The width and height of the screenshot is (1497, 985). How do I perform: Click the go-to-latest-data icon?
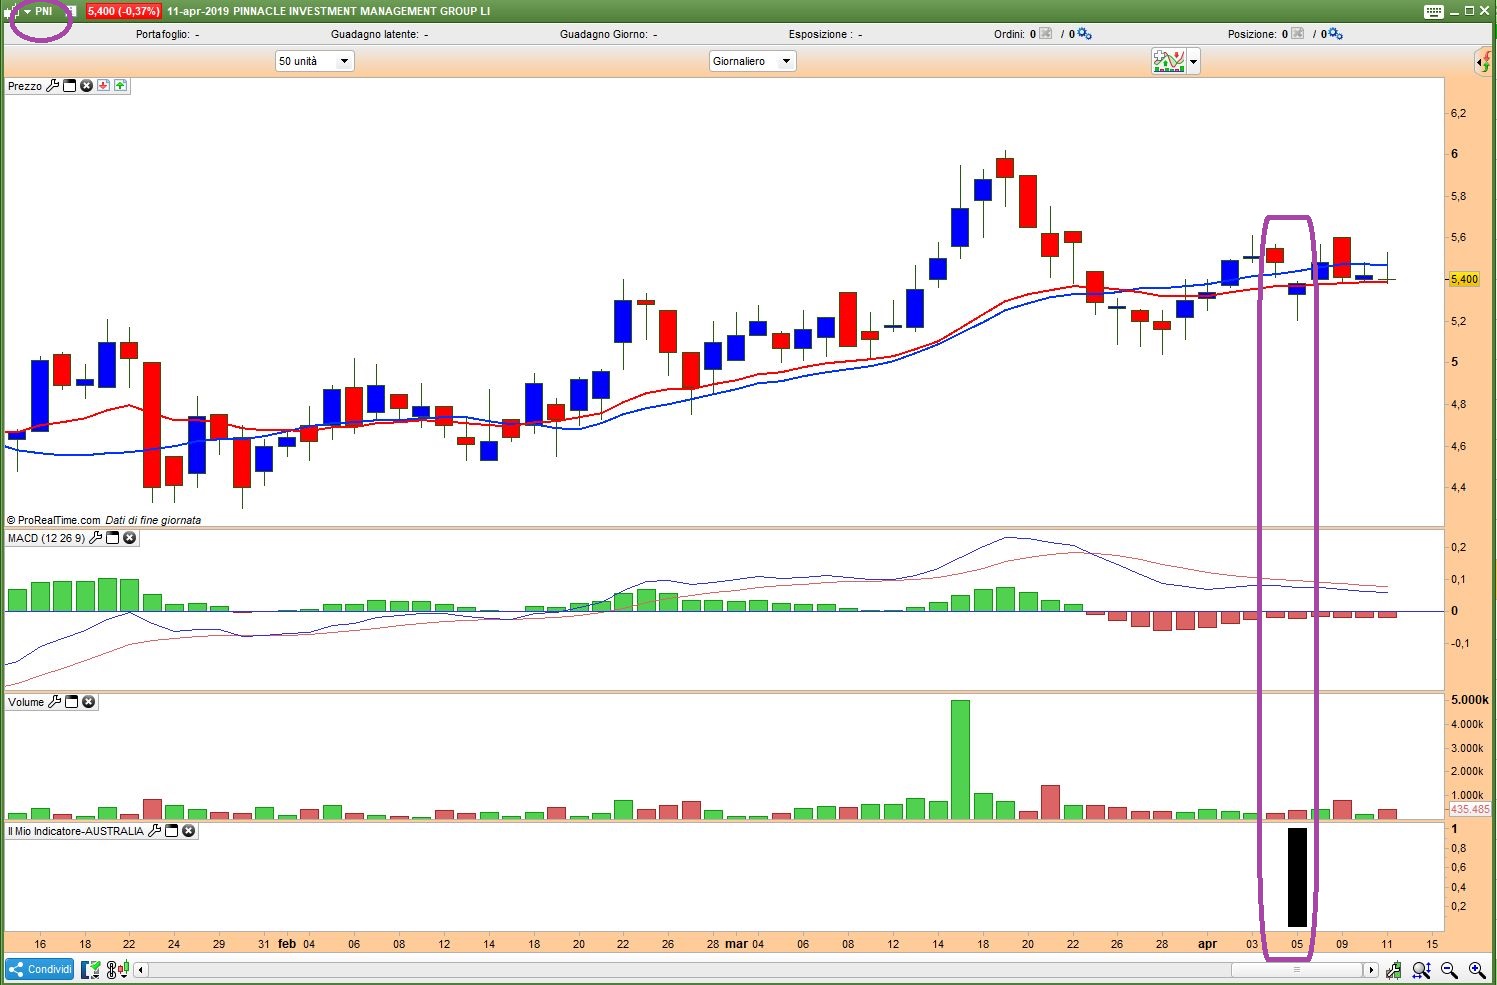click(x=1393, y=969)
